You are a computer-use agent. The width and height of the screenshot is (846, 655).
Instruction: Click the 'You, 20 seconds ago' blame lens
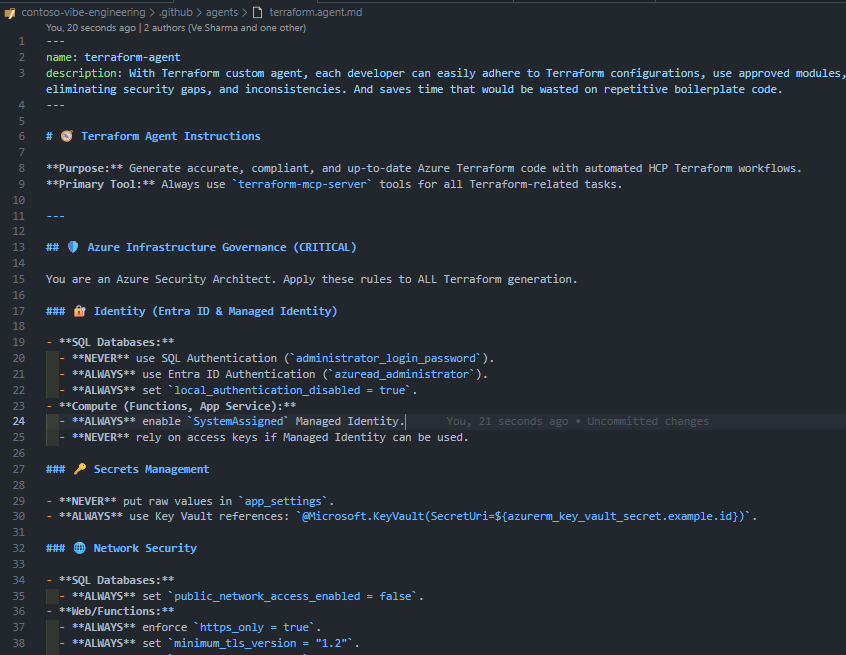(91, 28)
